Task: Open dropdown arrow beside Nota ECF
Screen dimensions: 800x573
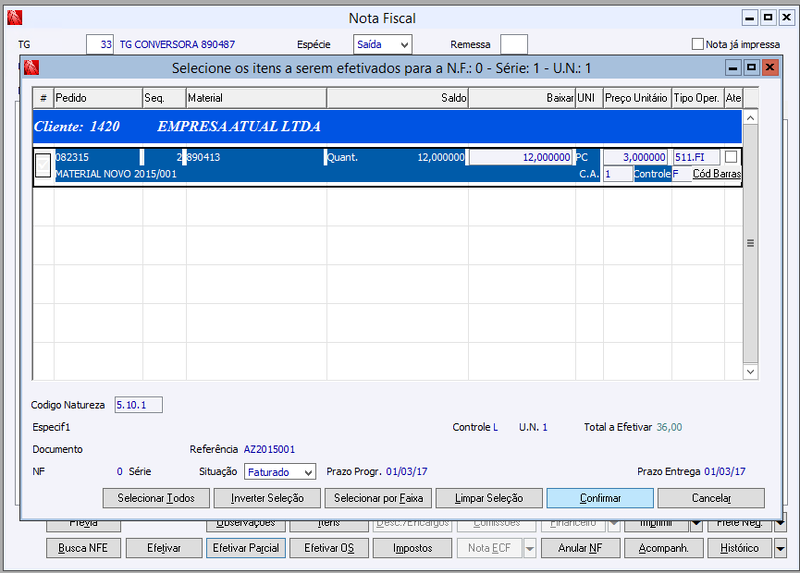Action: (530, 549)
